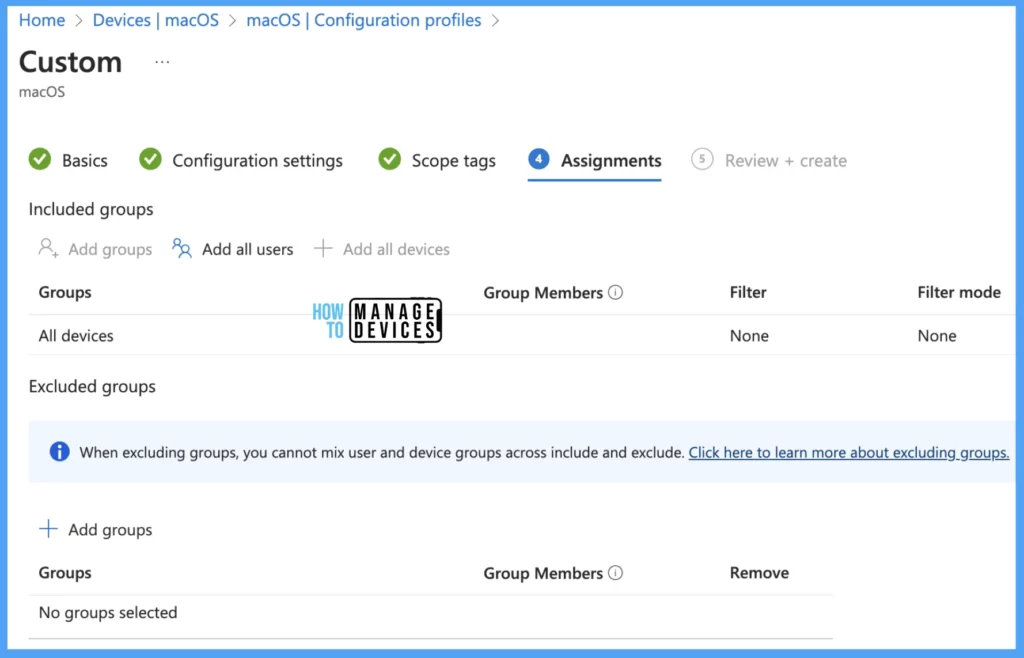
Task: Select the All devices row
Action: point(522,336)
